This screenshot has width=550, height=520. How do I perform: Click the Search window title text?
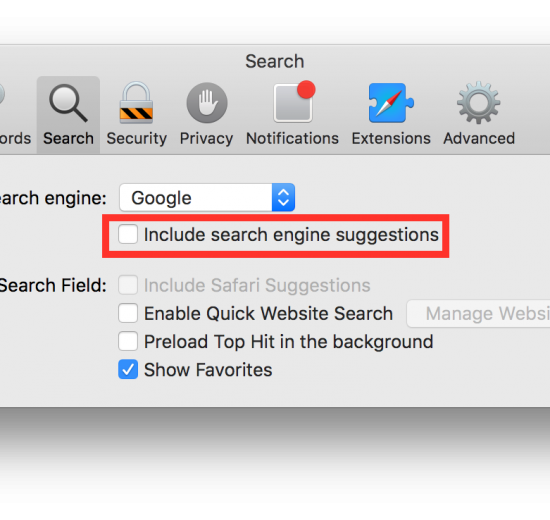pyautogui.click(x=275, y=61)
